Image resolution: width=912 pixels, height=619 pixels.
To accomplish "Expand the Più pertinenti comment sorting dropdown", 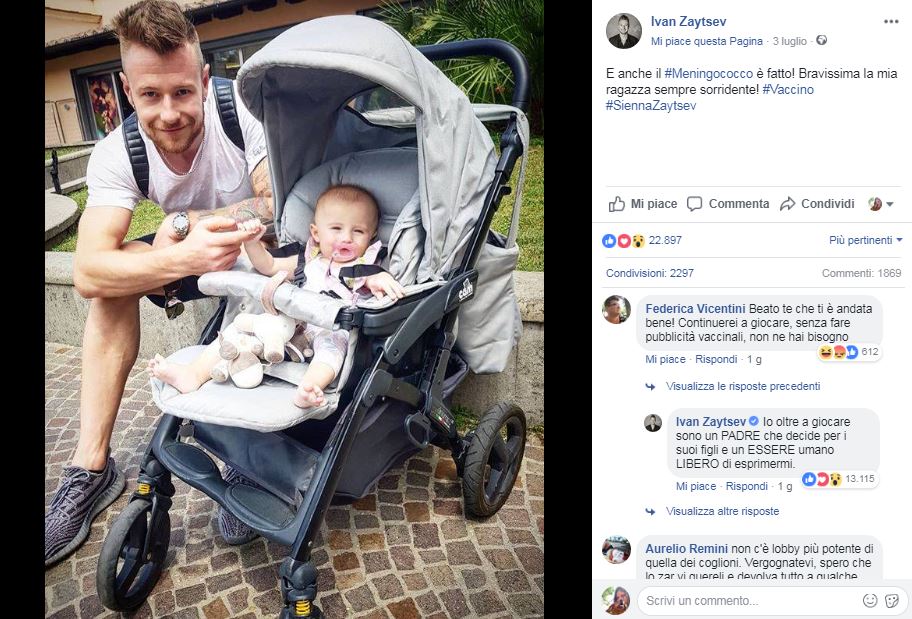I will [865, 240].
